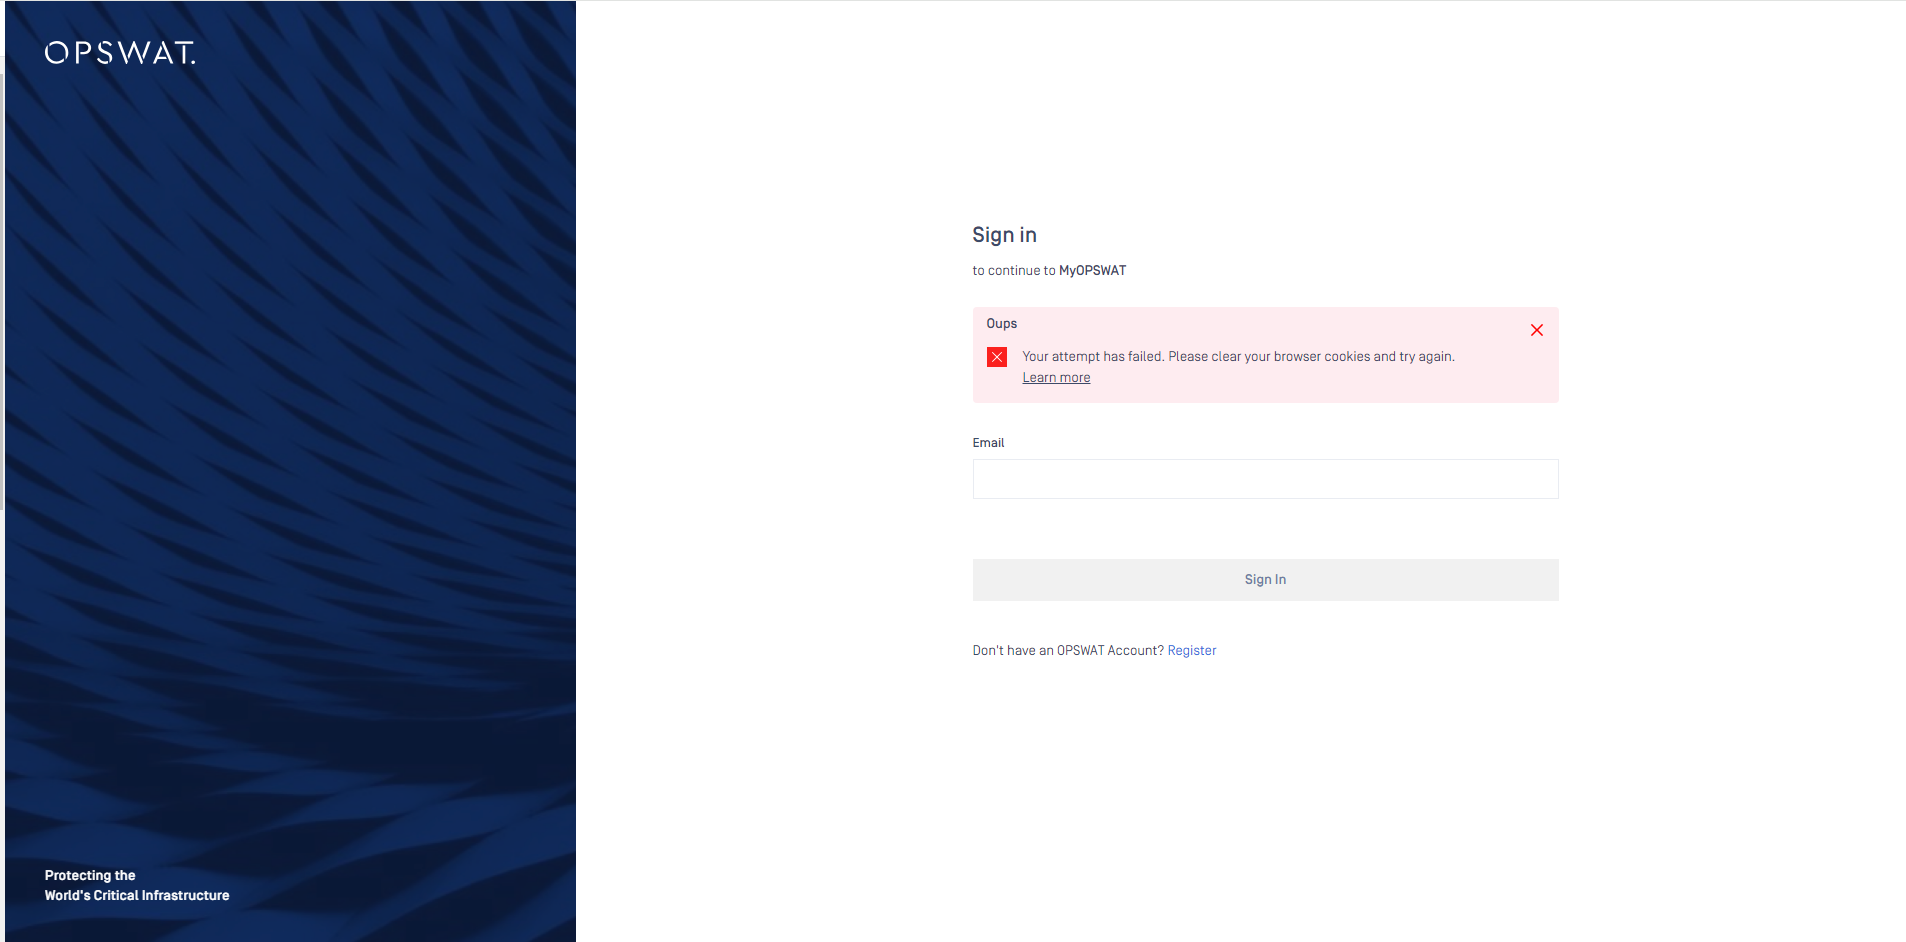The width and height of the screenshot is (1906, 942).
Task: Click the 'Oups' alert title
Action: (1001, 324)
